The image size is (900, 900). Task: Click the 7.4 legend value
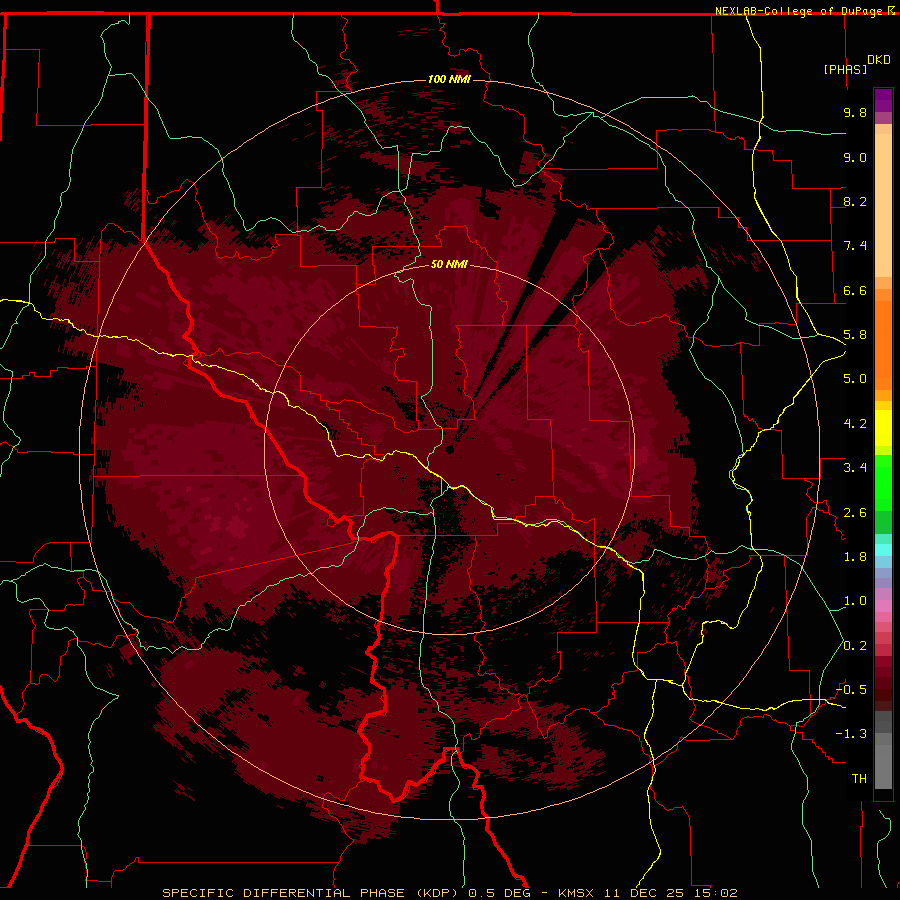pyautogui.click(x=855, y=246)
